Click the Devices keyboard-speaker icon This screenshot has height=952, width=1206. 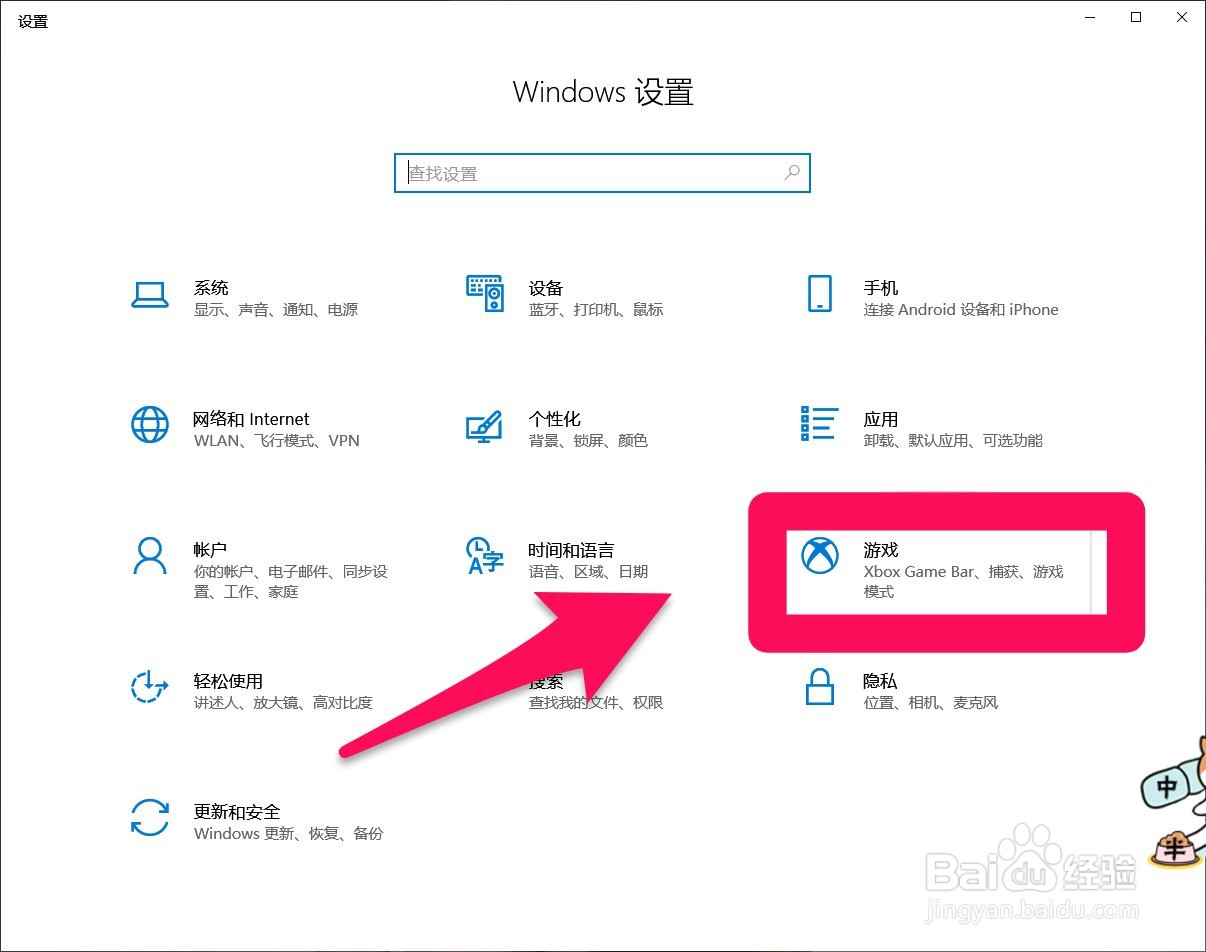485,294
